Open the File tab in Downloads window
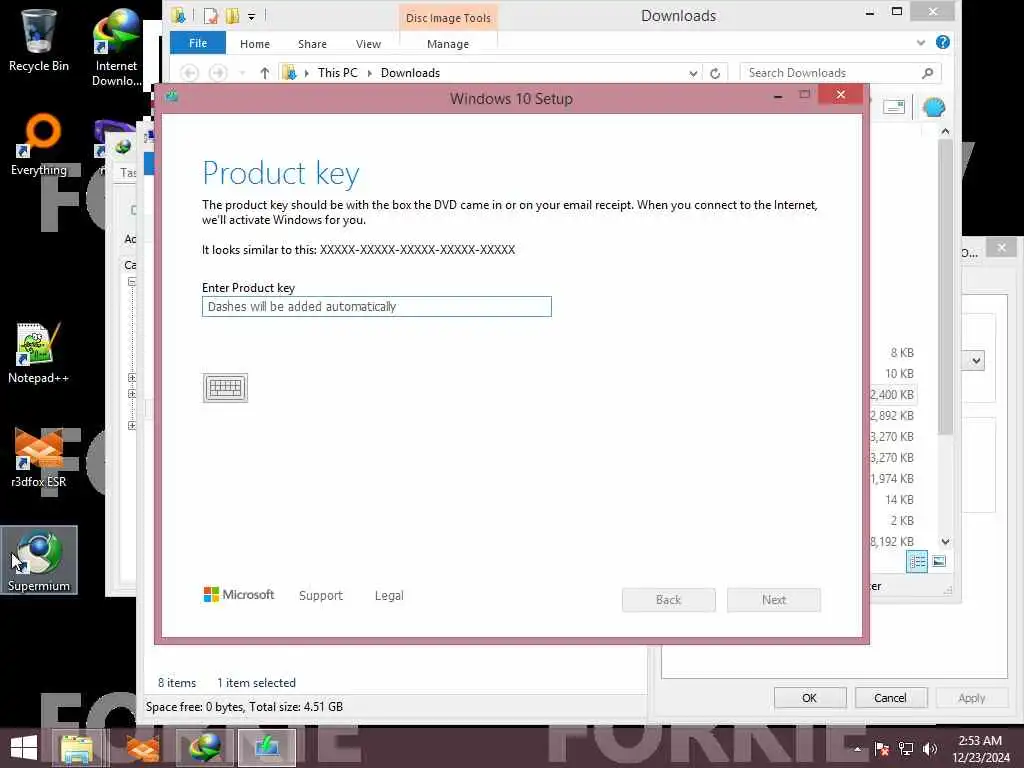1024x768 pixels. [x=198, y=43]
